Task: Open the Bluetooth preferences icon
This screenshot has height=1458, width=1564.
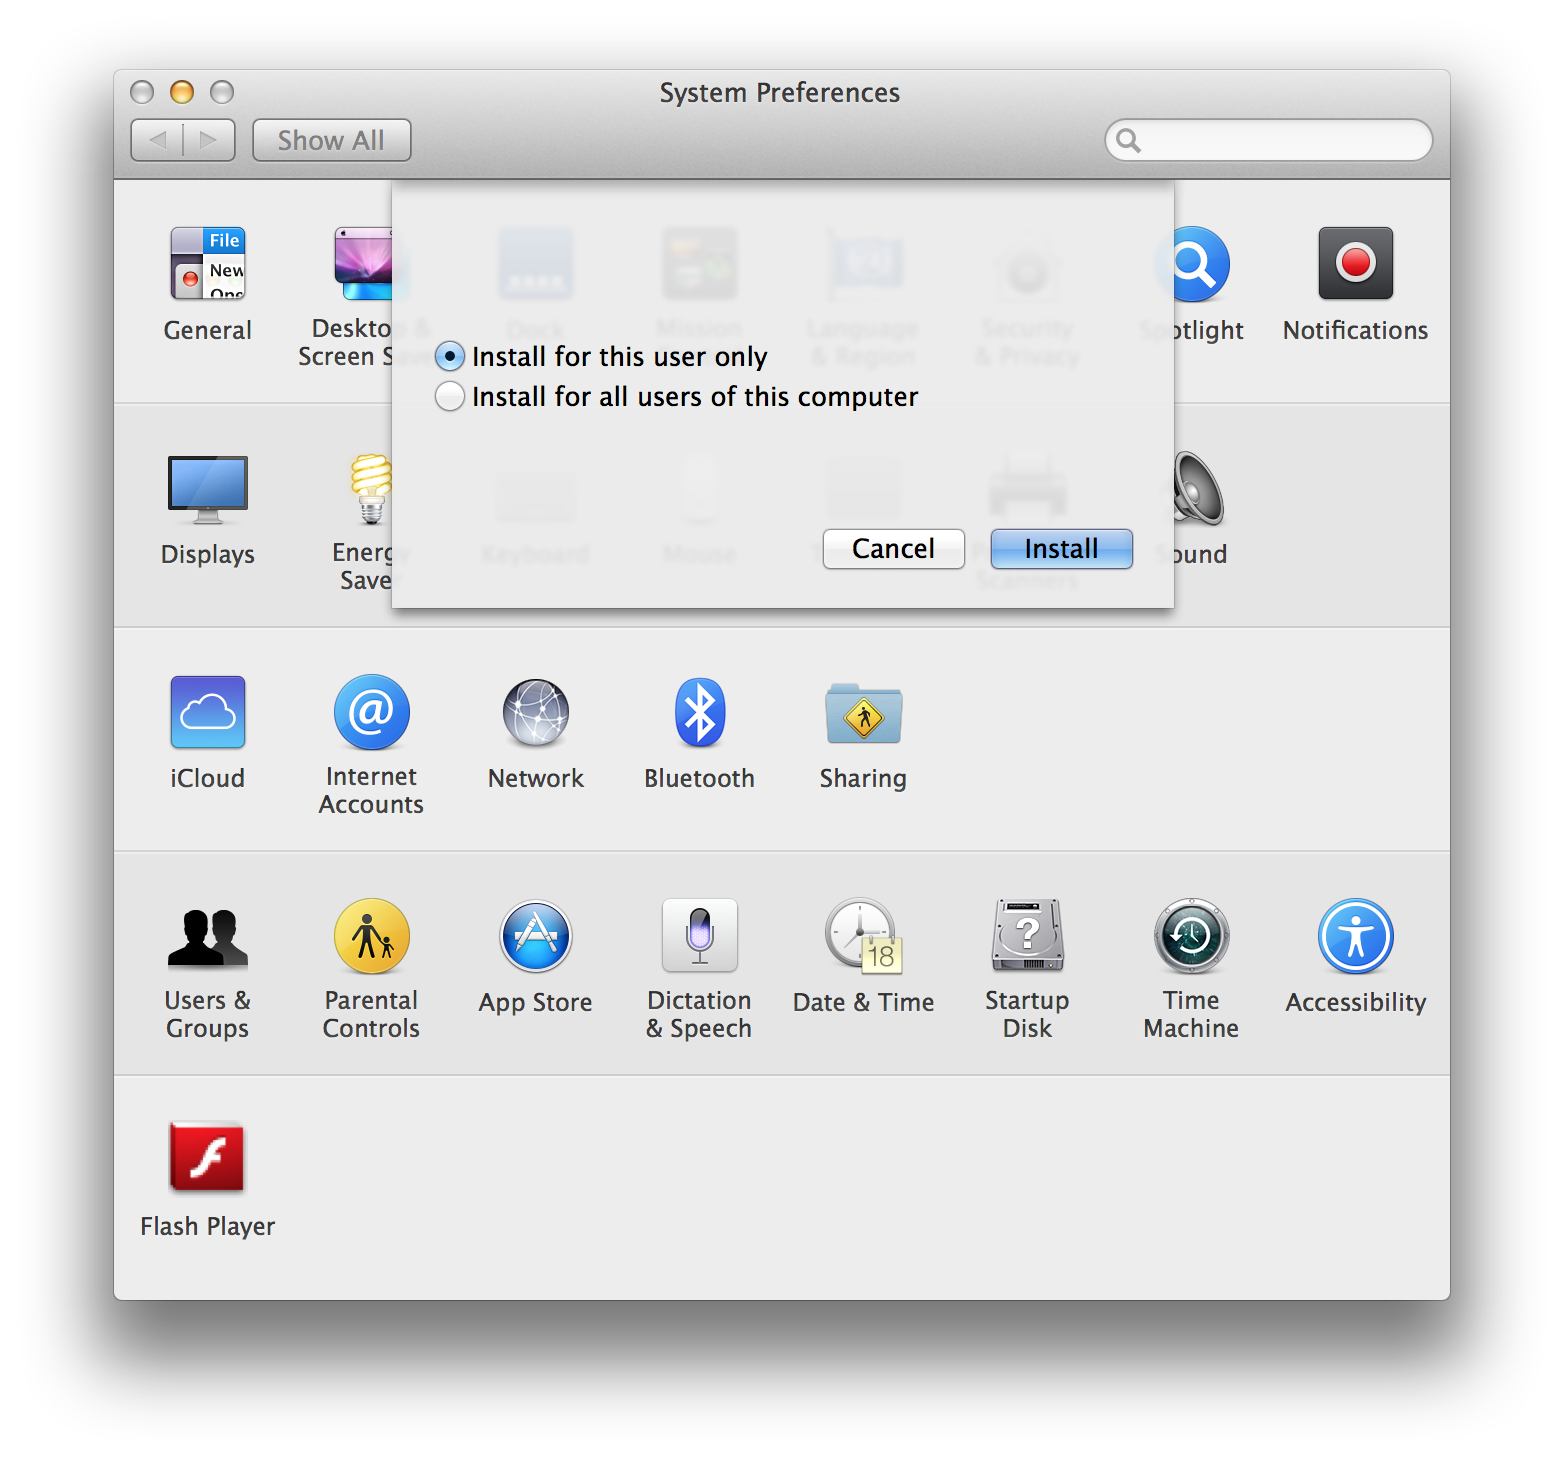Action: coord(700,712)
